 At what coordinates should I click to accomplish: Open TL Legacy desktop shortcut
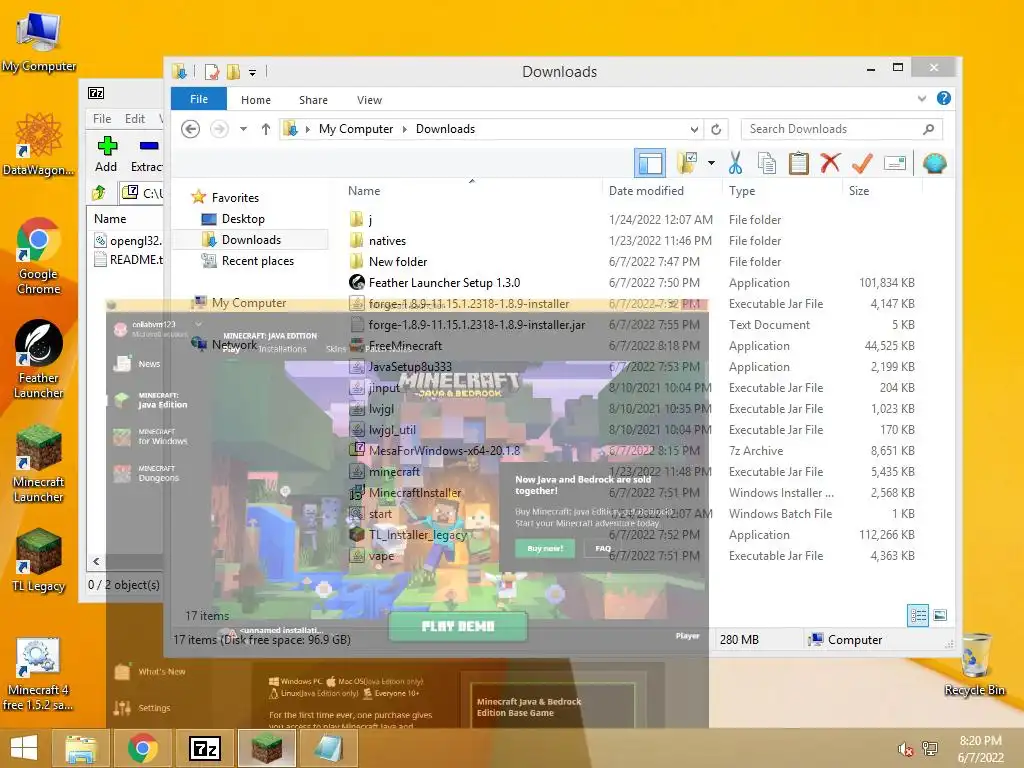click(x=39, y=561)
